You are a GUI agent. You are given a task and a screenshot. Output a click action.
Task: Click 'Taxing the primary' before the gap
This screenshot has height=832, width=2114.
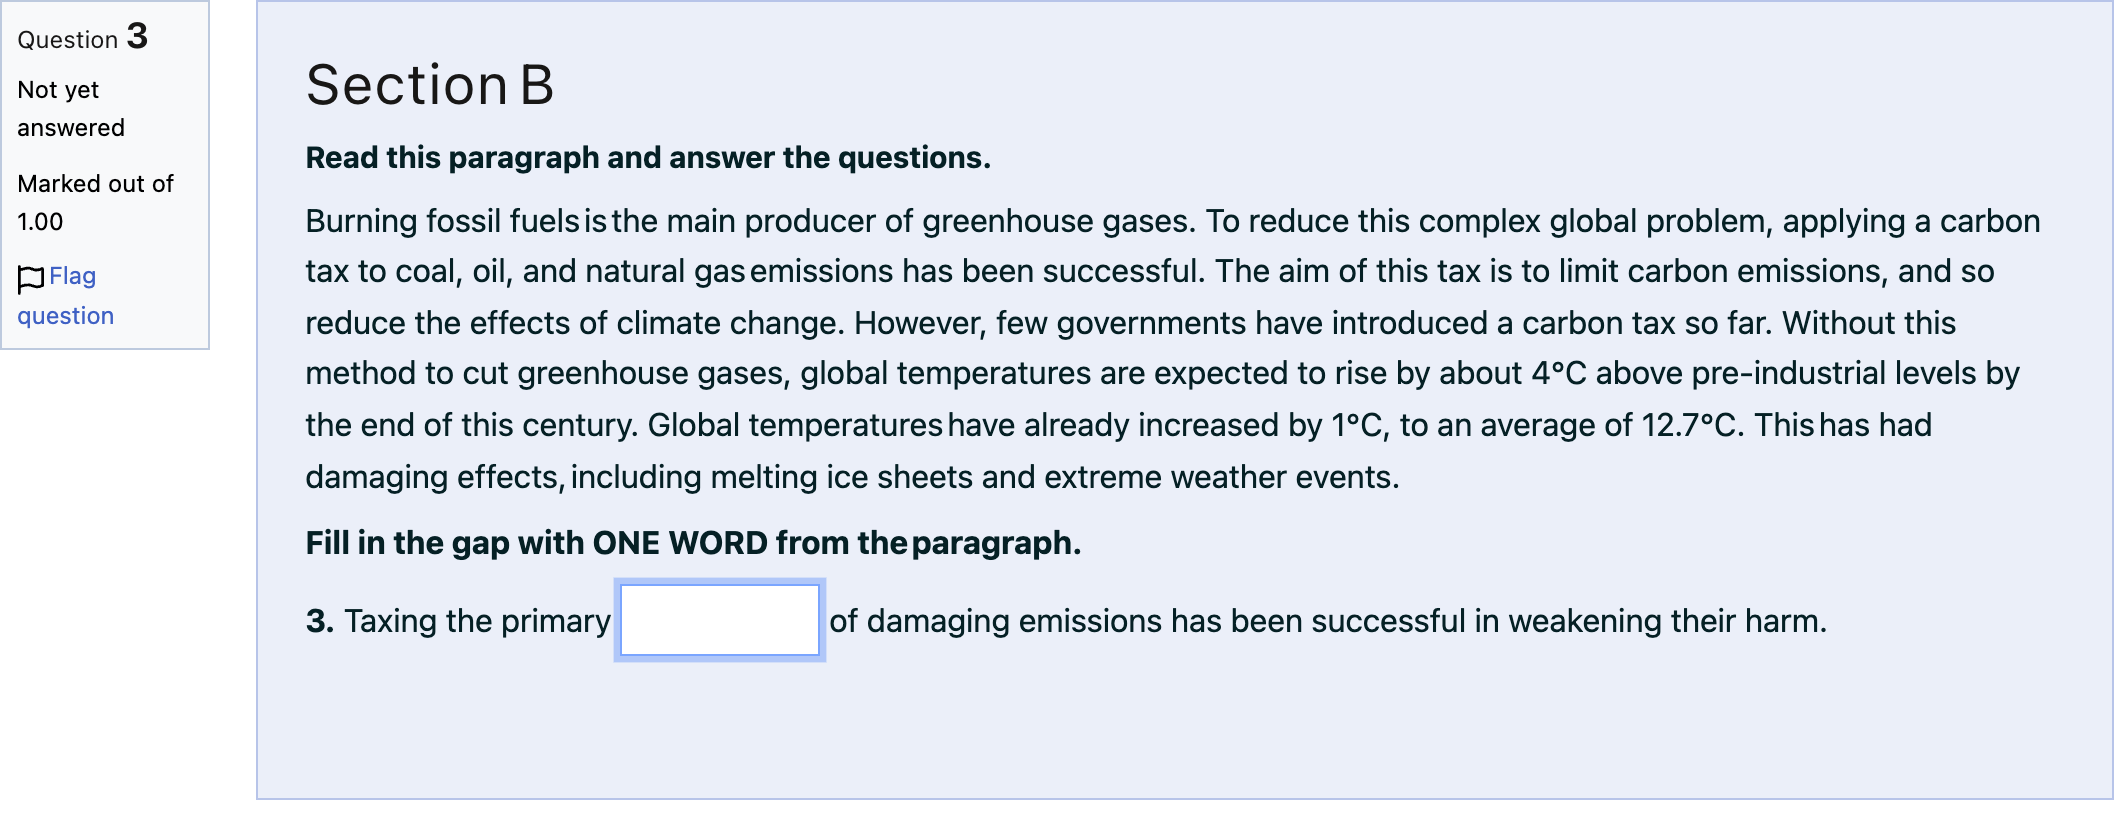[x=477, y=621]
